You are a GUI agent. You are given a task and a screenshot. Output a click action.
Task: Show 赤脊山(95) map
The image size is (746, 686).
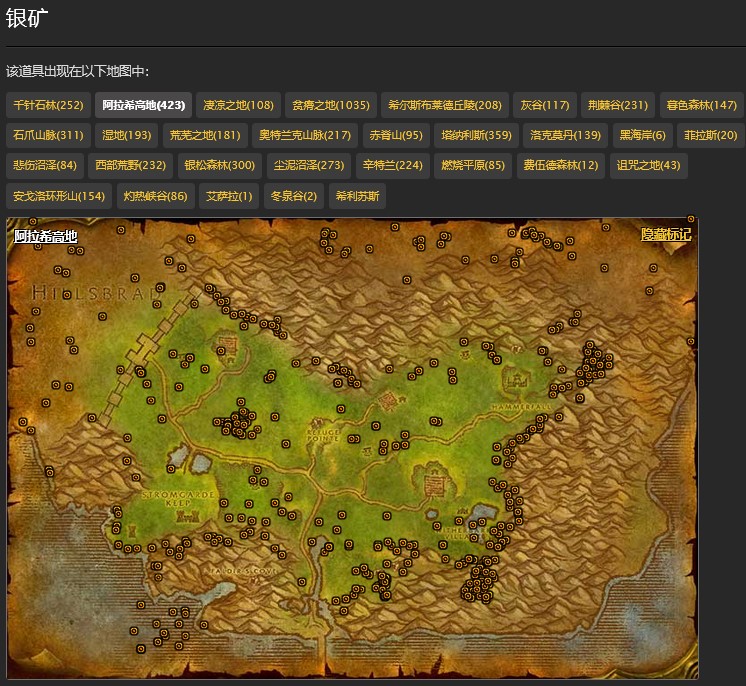pos(396,135)
